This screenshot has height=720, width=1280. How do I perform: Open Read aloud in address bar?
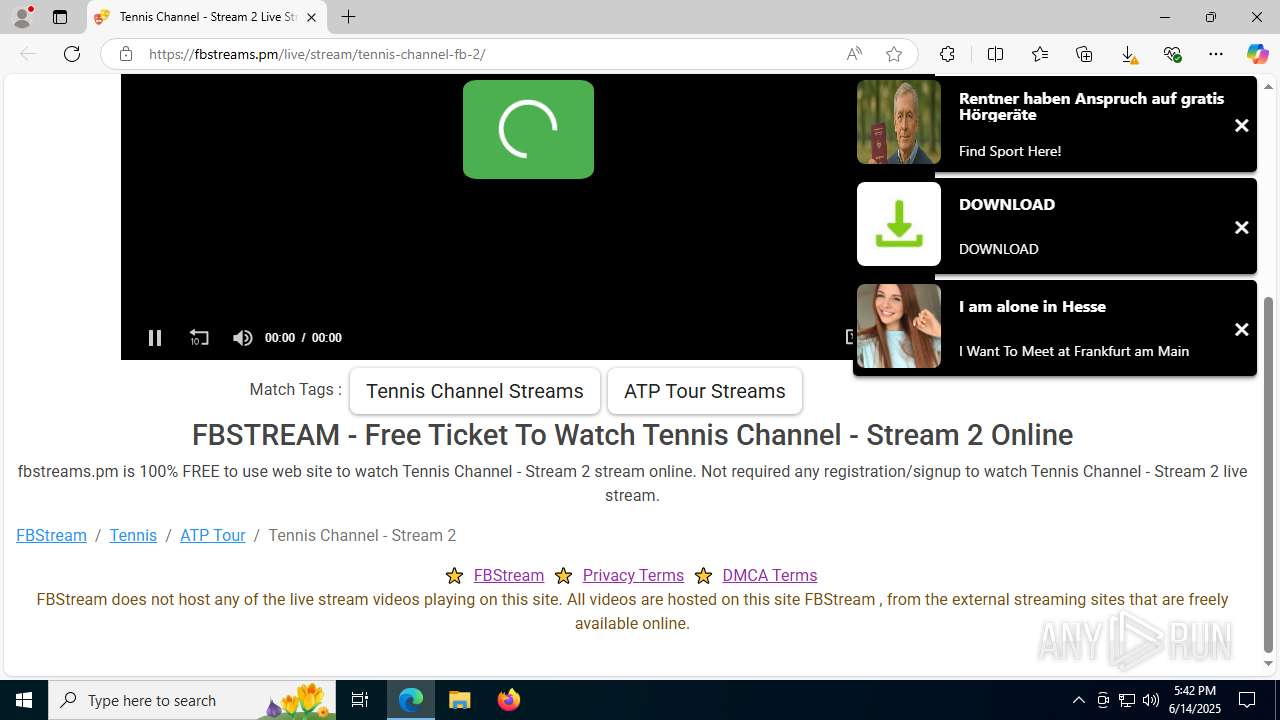point(854,54)
